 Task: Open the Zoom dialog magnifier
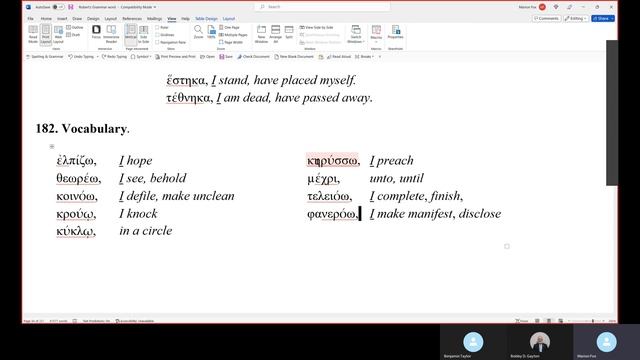[198, 32]
